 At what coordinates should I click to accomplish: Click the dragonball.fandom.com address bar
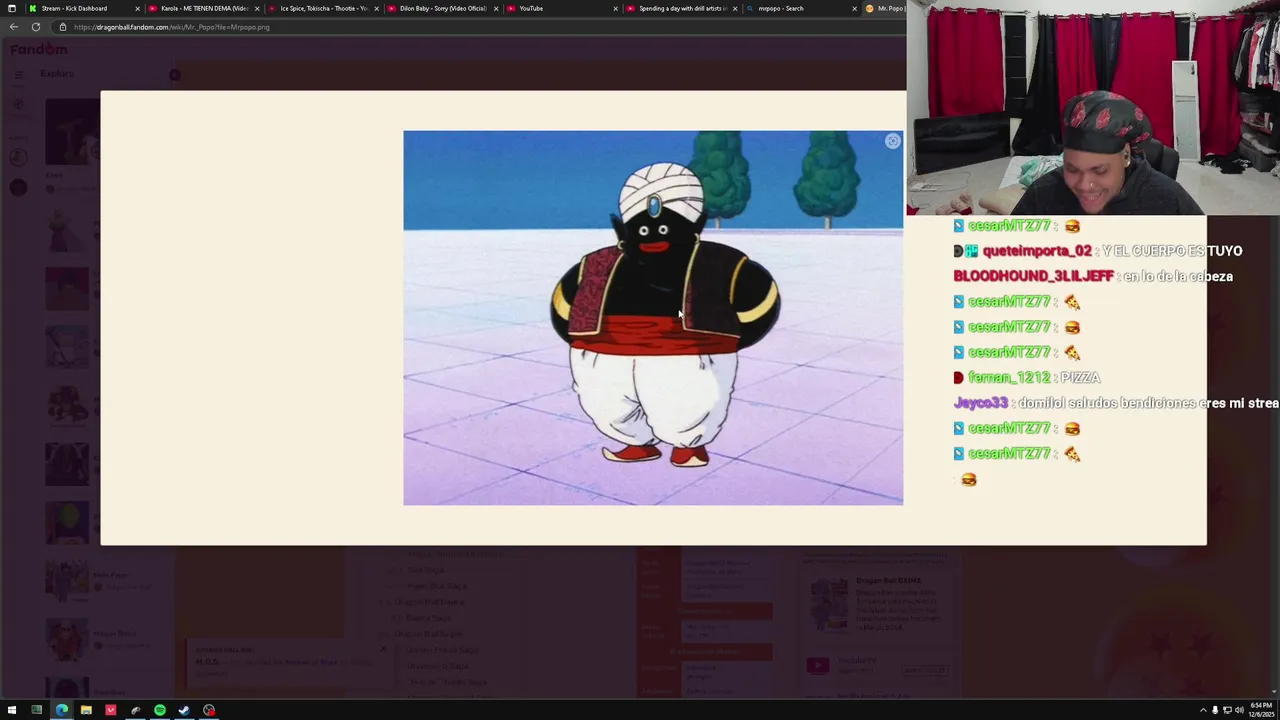pyautogui.click(x=480, y=27)
